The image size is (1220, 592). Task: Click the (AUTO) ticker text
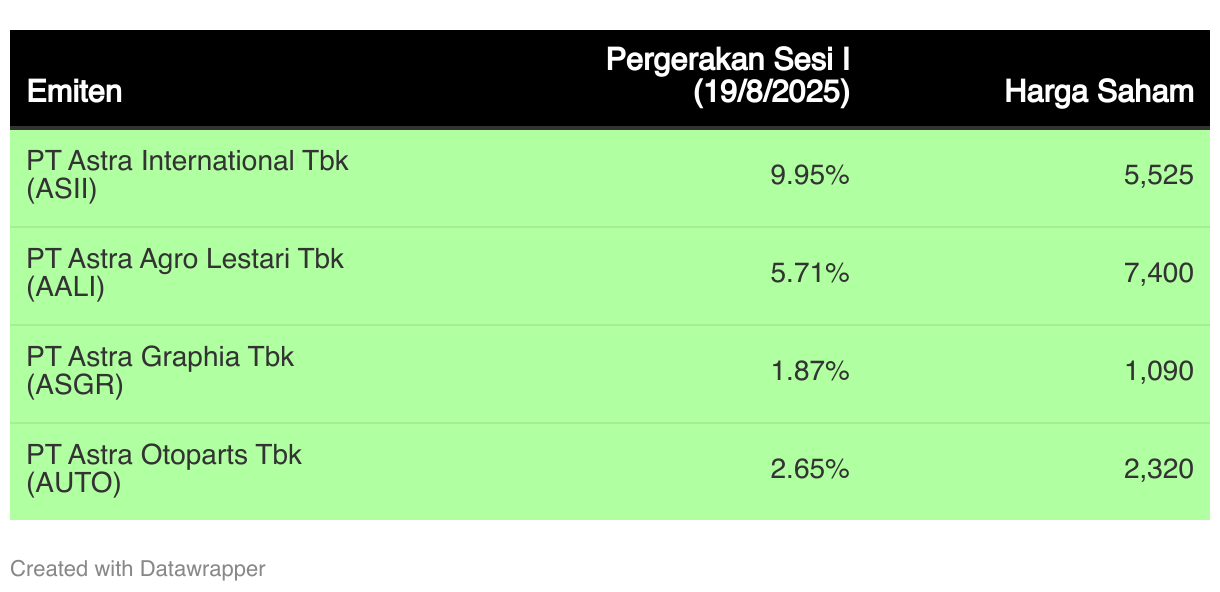[x=73, y=484]
